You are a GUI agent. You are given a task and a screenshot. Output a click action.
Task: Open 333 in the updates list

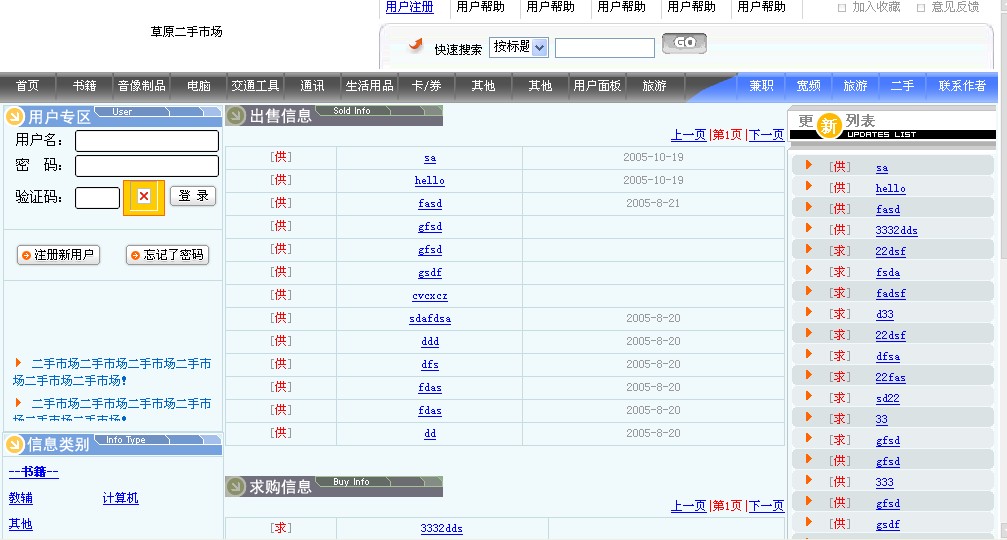point(884,482)
